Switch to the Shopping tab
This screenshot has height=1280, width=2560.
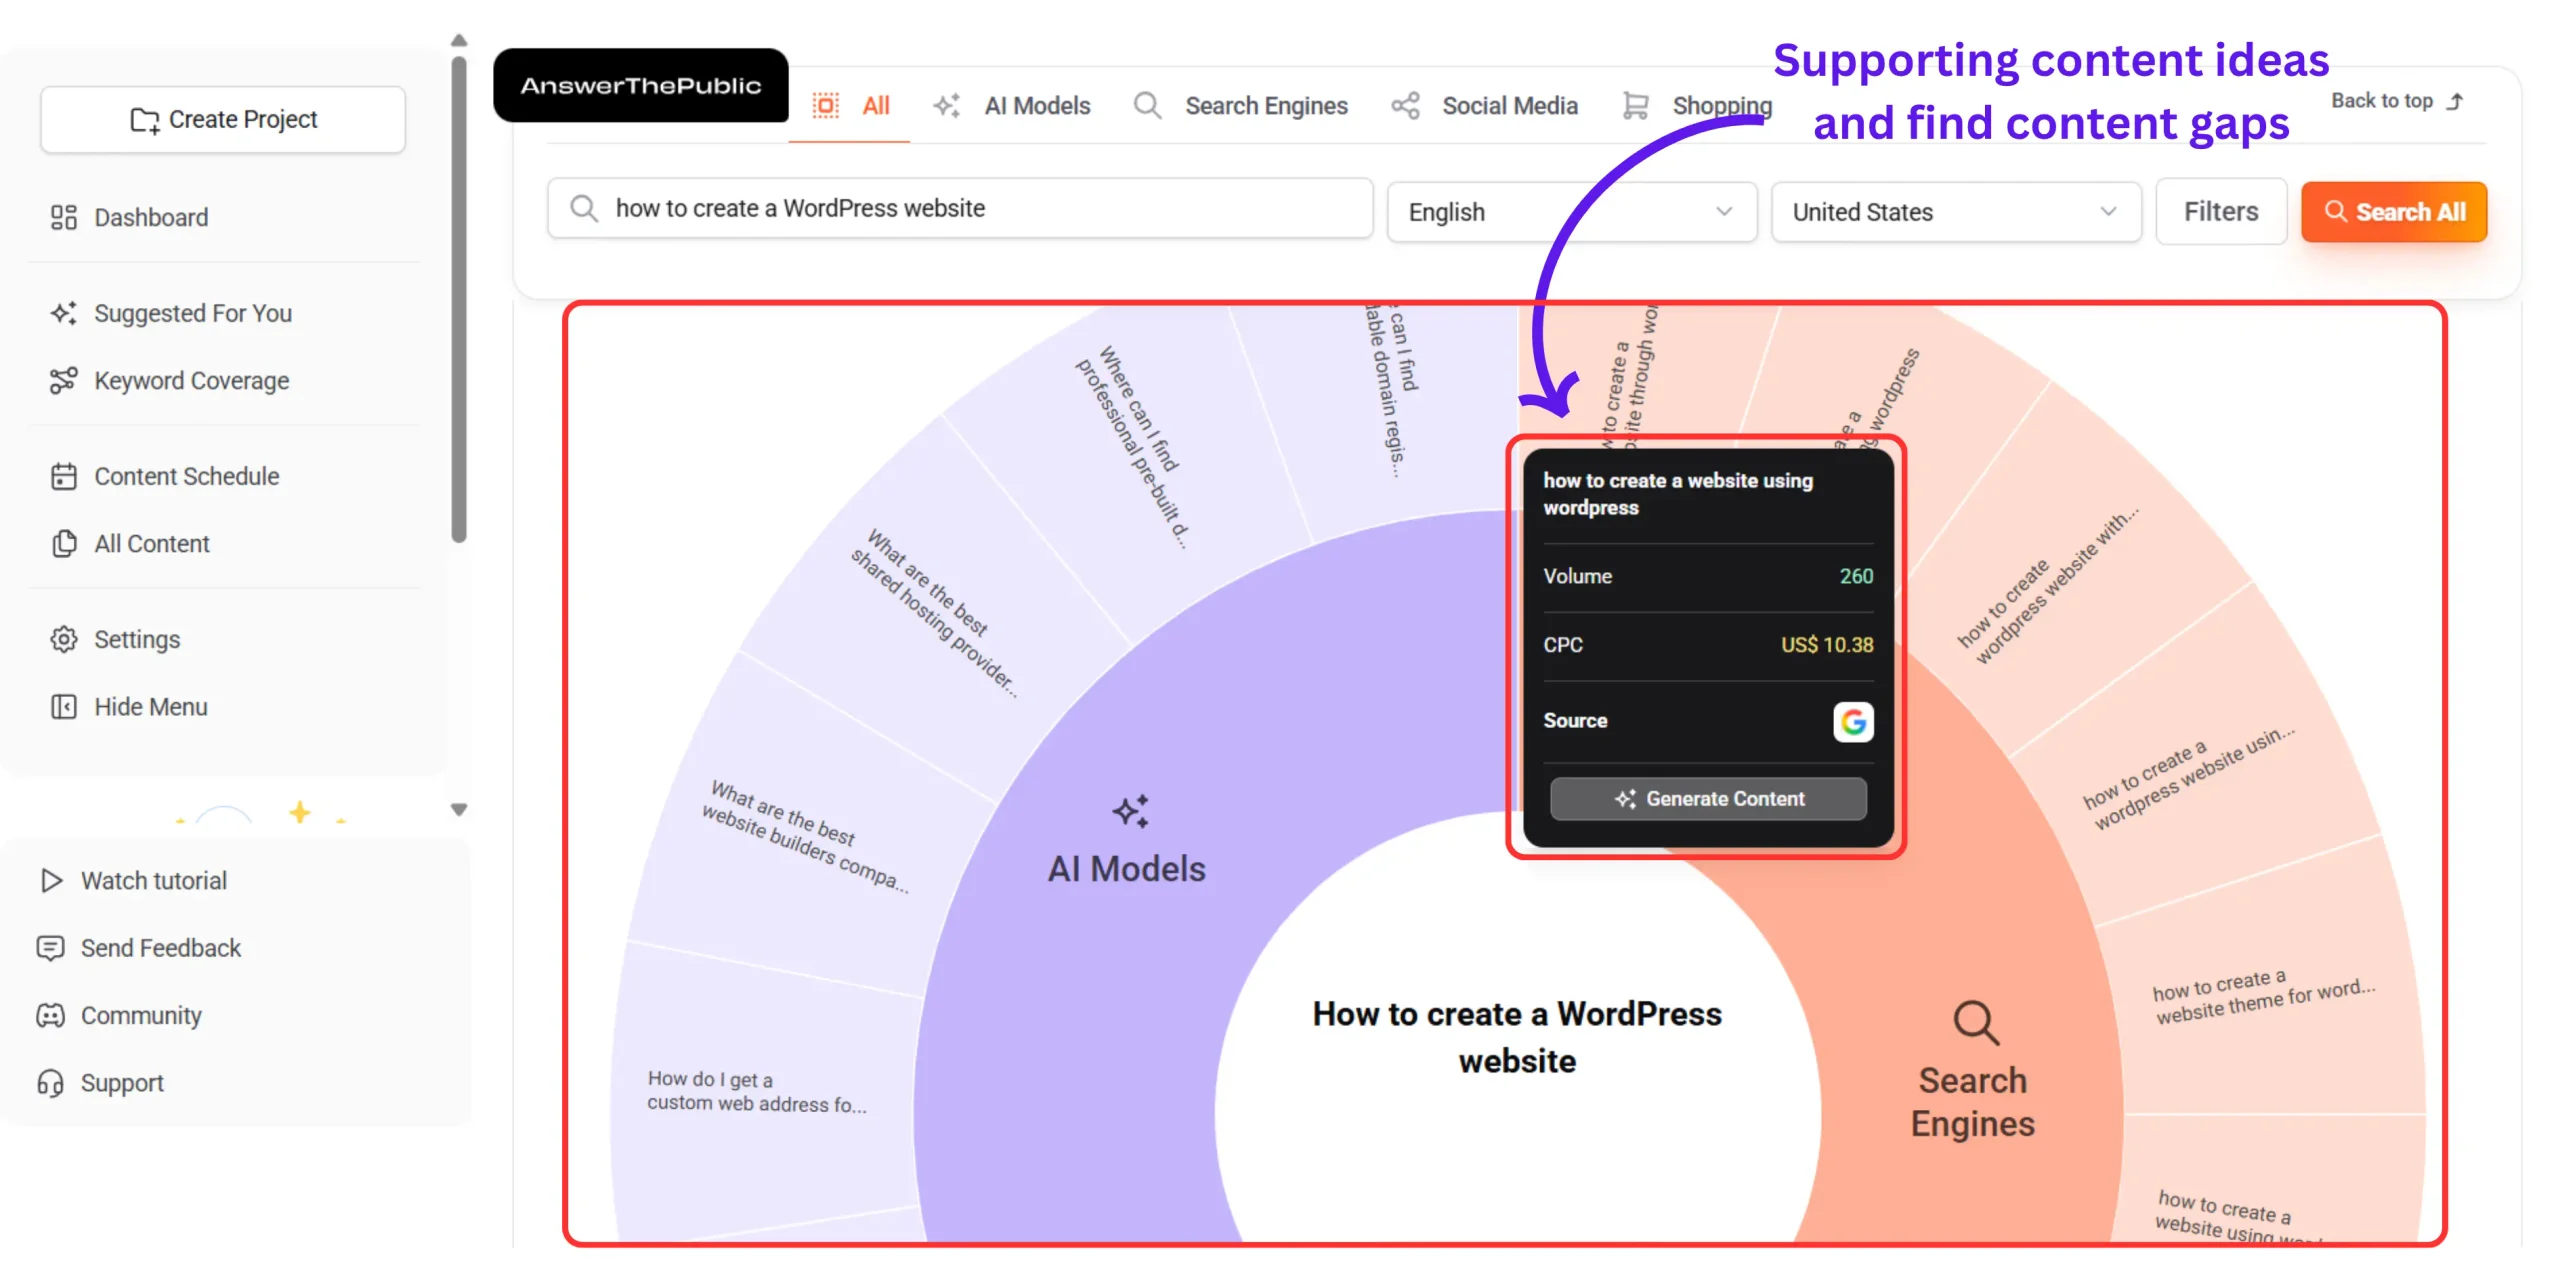pos(1697,106)
